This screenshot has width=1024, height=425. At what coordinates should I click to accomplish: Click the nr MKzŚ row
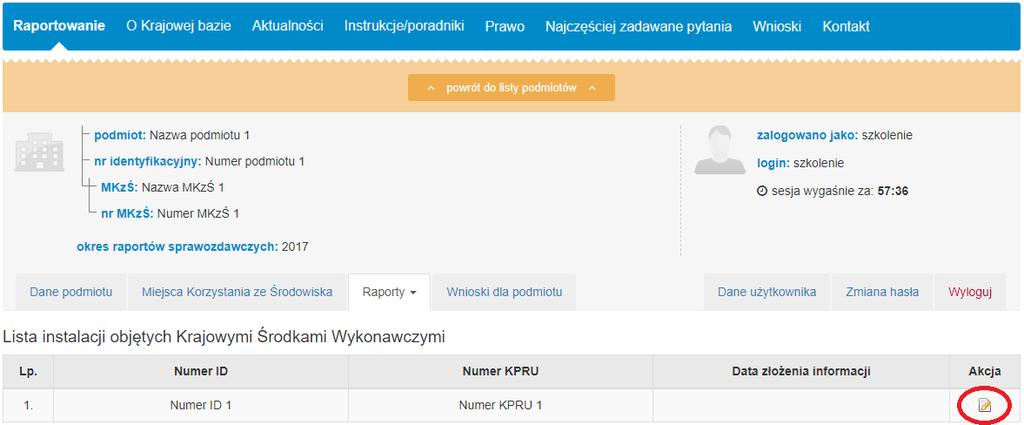point(170,213)
